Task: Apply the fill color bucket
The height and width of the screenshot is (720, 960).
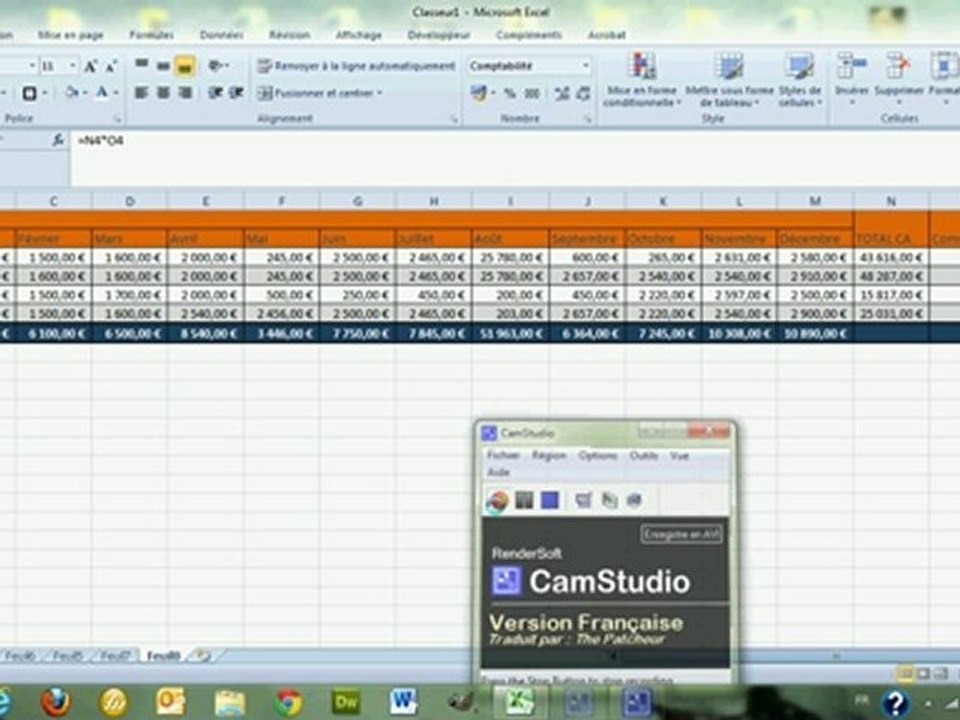Action: 72,92
